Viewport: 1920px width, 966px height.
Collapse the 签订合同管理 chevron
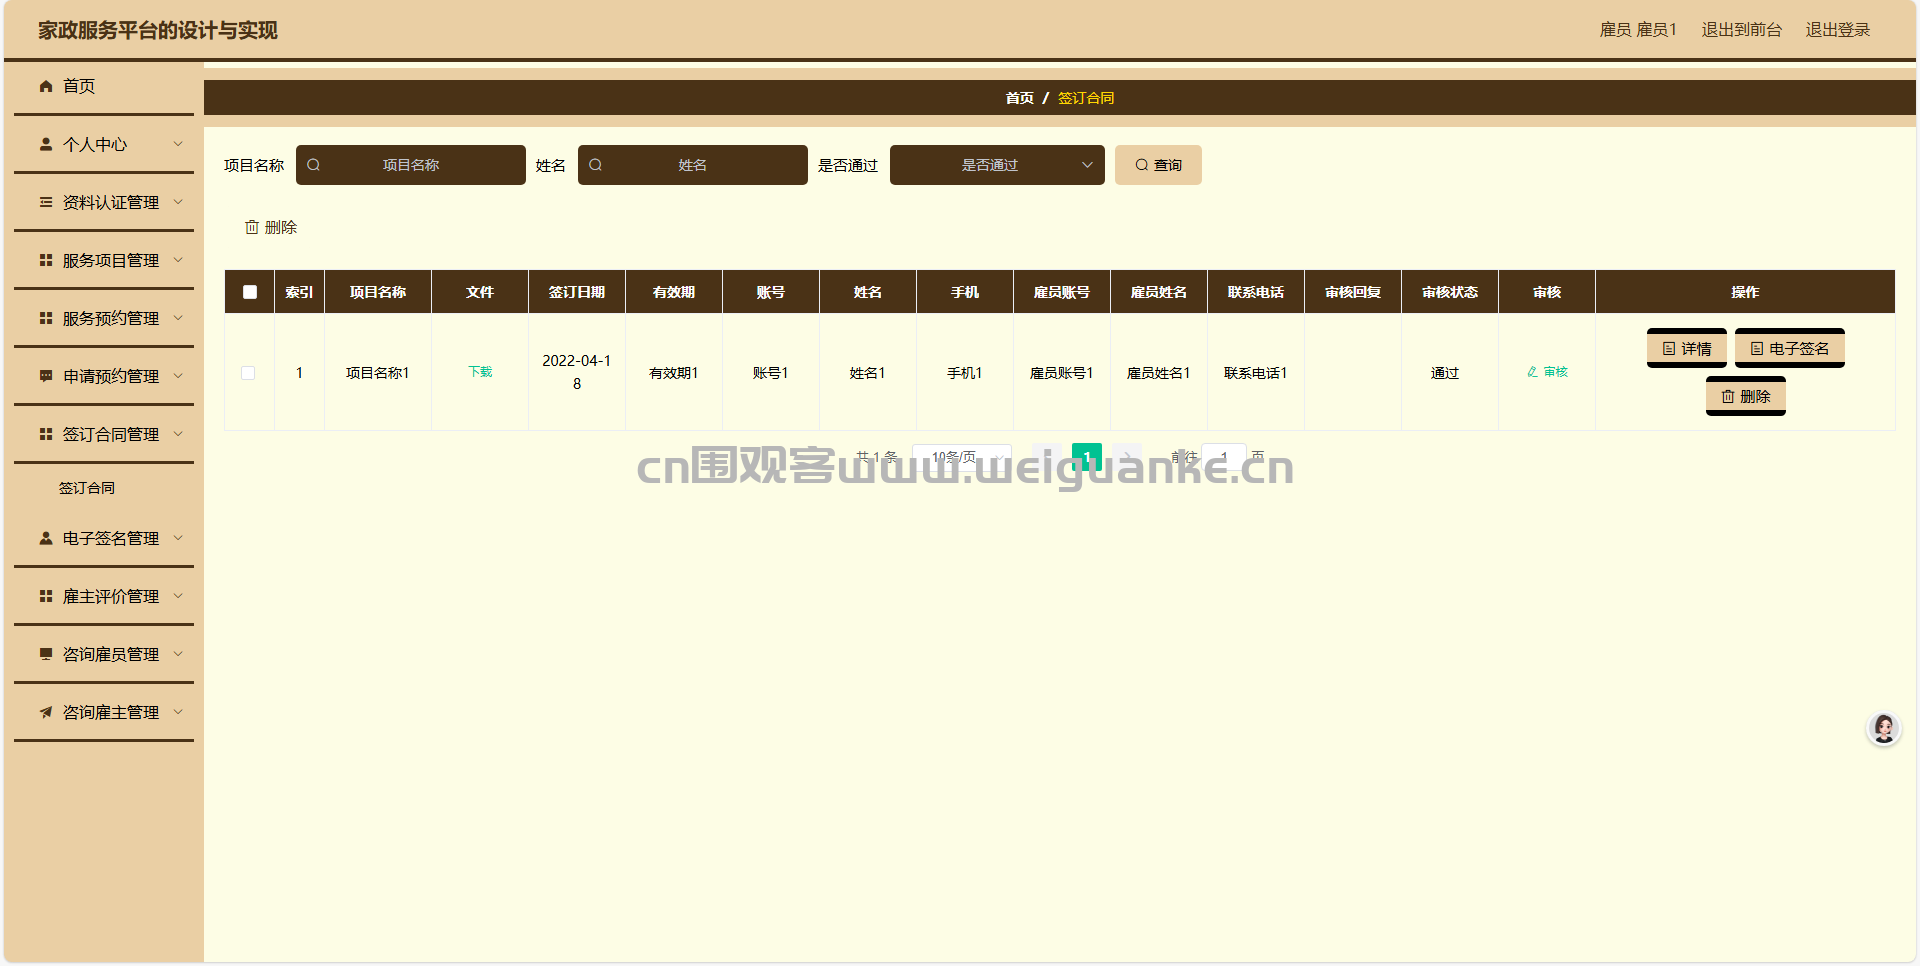(x=178, y=434)
